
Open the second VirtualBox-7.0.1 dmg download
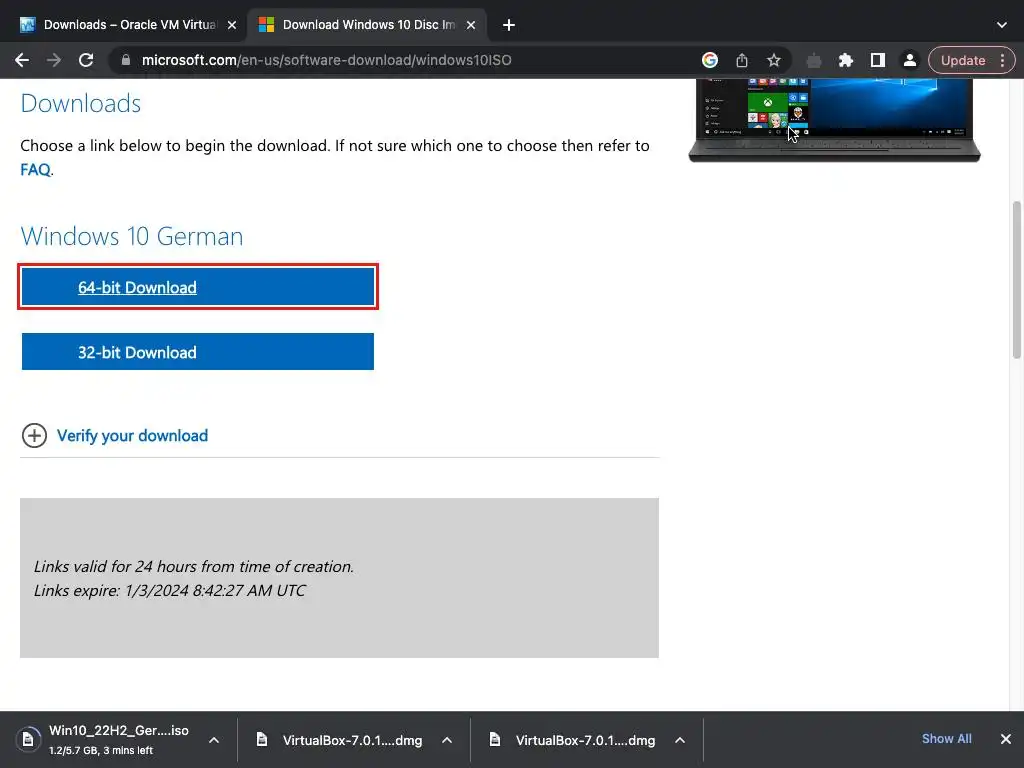point(585,740)
